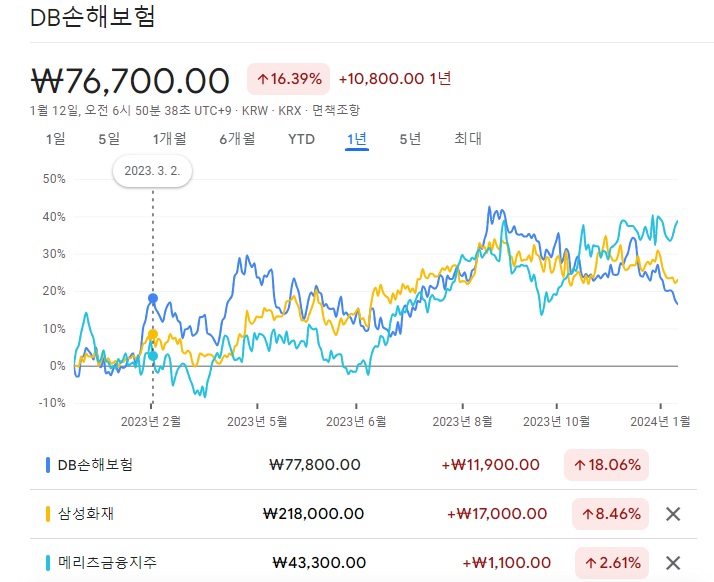Select the 1일 time range tab
This screenshot has width=714, height=582.
pyautogui.click(x=56, y=139)
